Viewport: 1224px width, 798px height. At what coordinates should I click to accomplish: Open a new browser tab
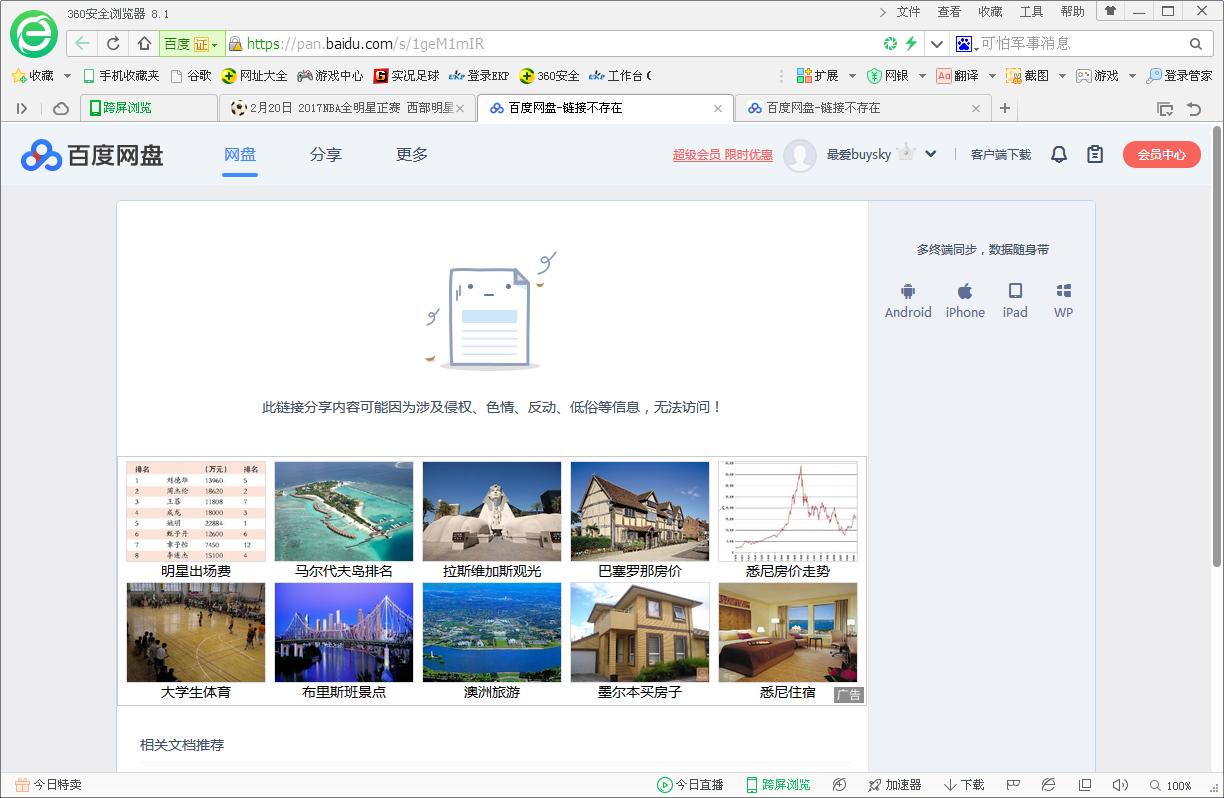coord(1005,108)
